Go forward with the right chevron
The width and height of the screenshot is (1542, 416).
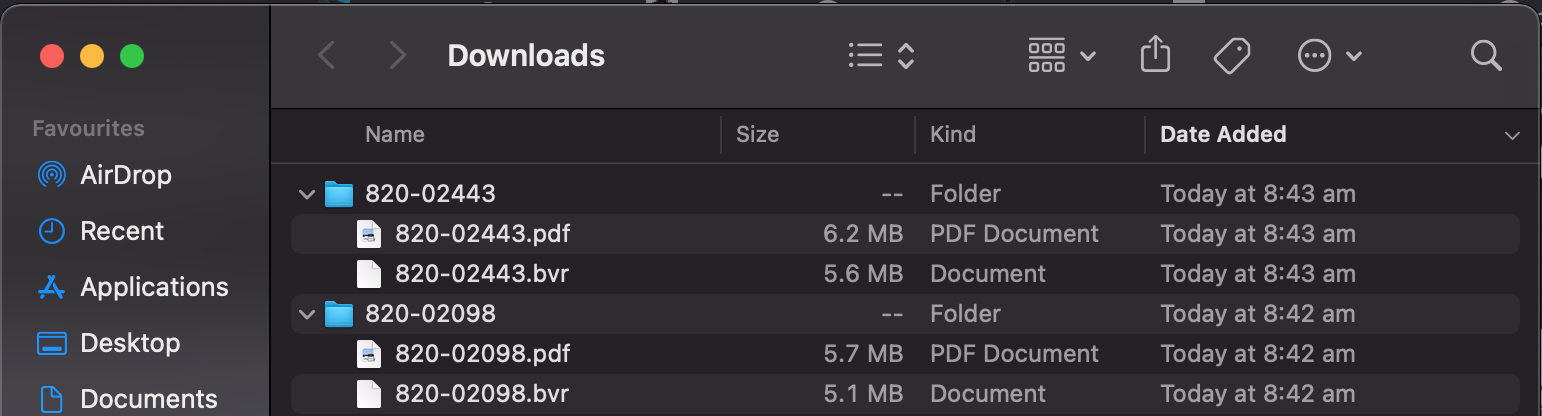[397, 55]
